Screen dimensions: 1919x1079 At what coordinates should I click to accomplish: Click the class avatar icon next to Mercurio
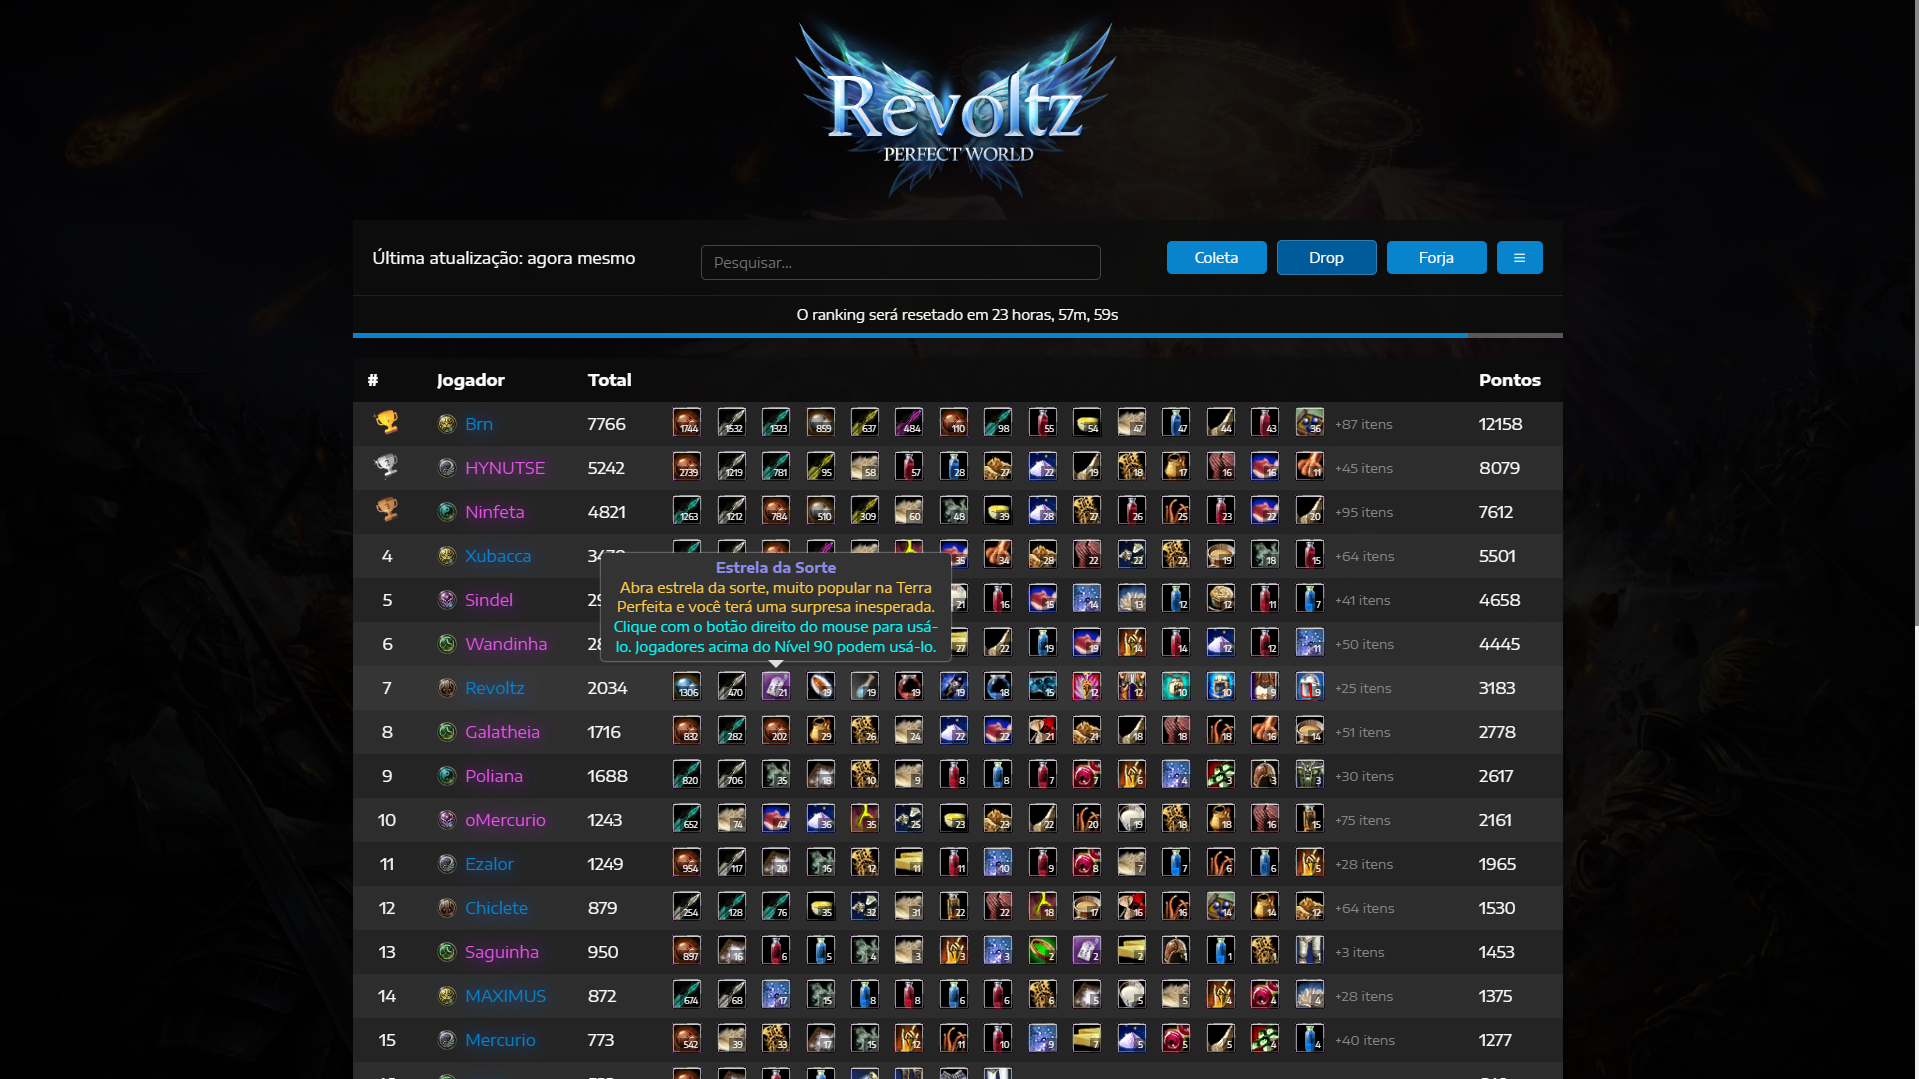(447, 1040)
